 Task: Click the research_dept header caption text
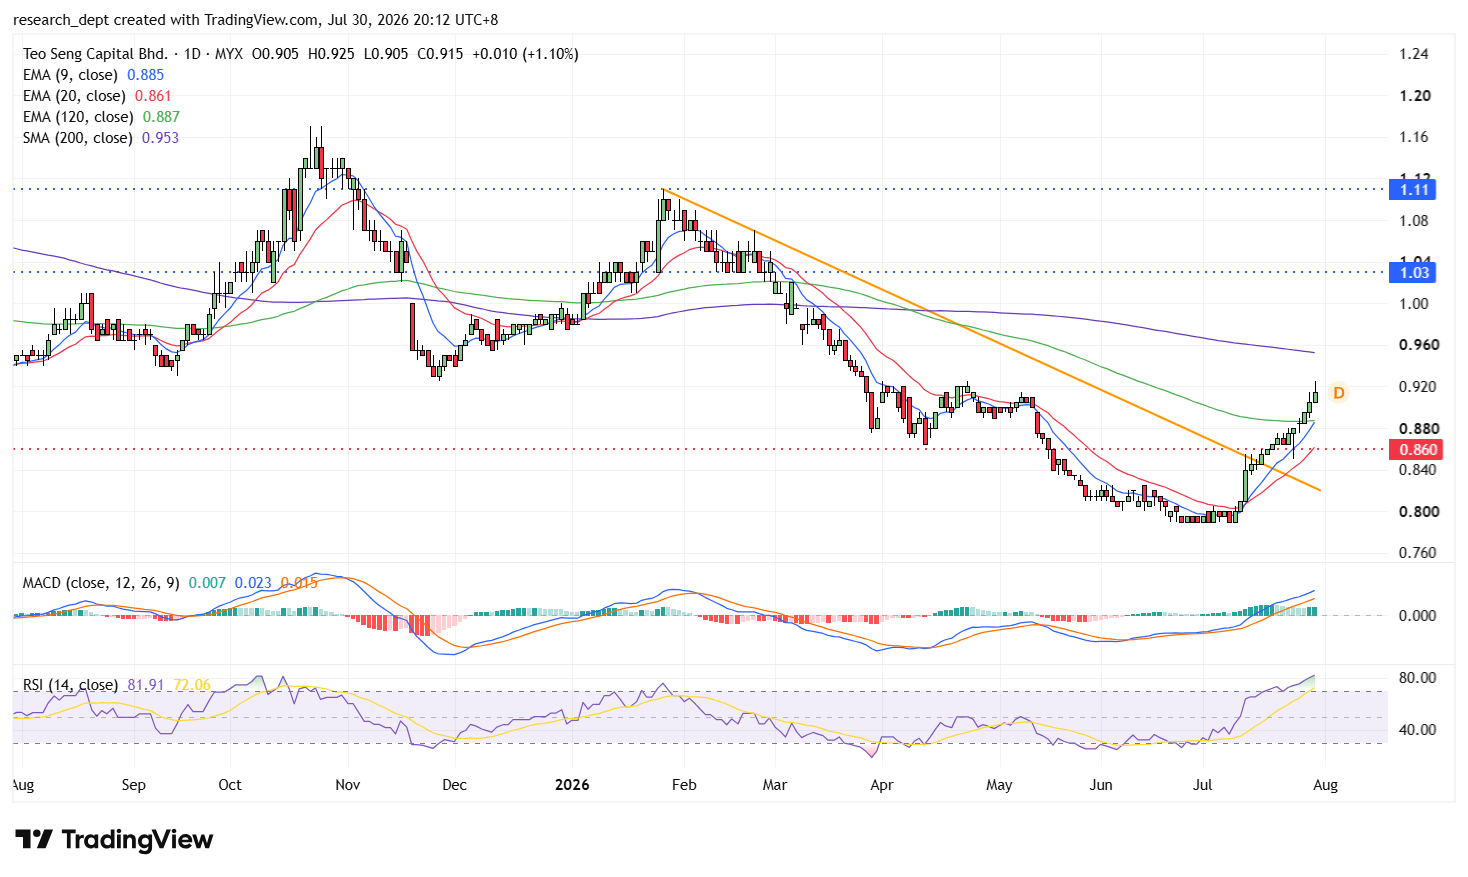click(x=255, y=20)
